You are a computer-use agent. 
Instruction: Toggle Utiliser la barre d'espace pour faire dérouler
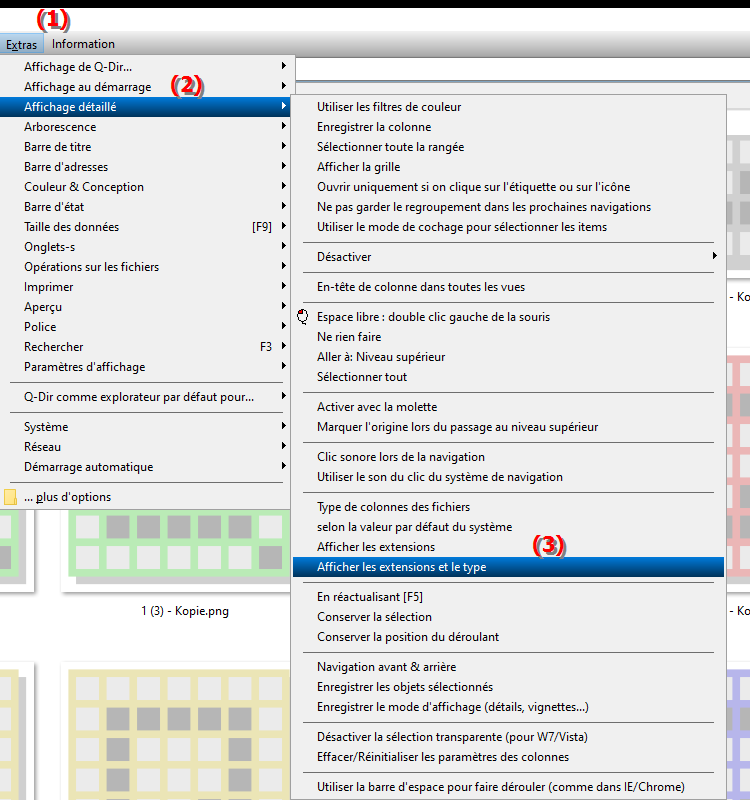tap(508, 787)
